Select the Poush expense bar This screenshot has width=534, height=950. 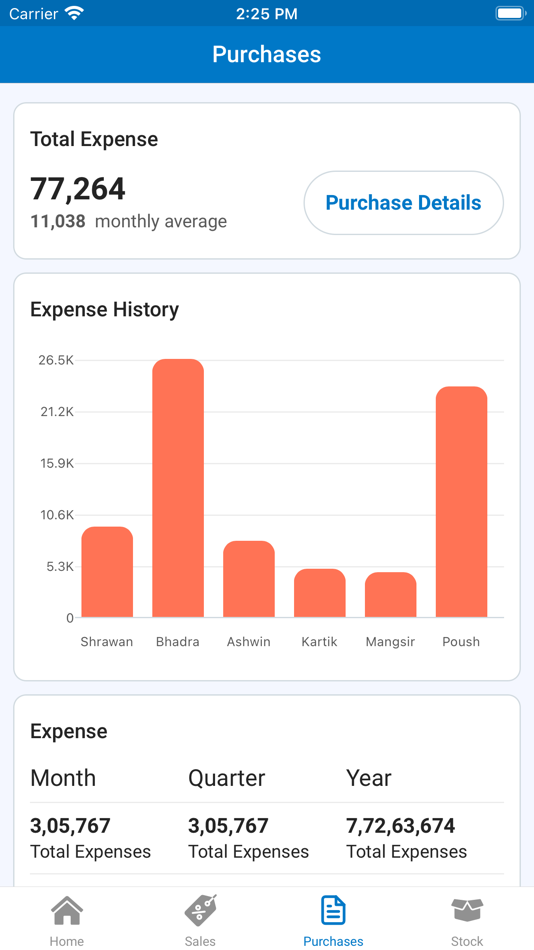461,502
